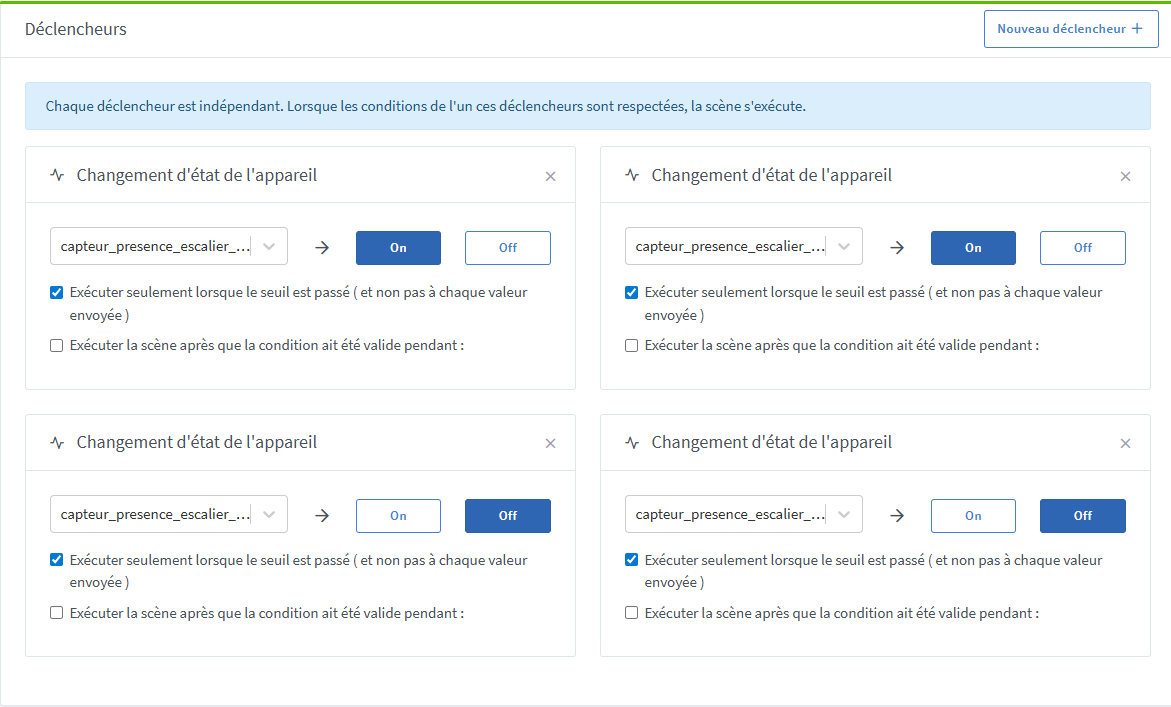This screenshot has width=1171, height=707.
Task: Enable delayed execution checkbox in top-right trigger
Action: (632, 346)
